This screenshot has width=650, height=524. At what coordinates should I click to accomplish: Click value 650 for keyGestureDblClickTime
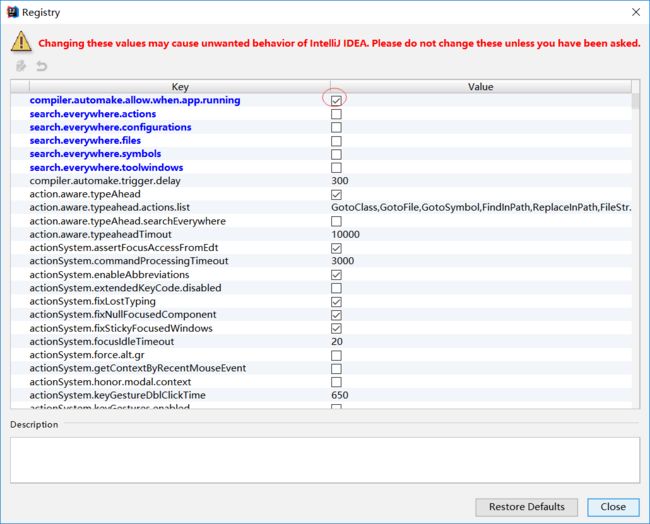(340, 395)
